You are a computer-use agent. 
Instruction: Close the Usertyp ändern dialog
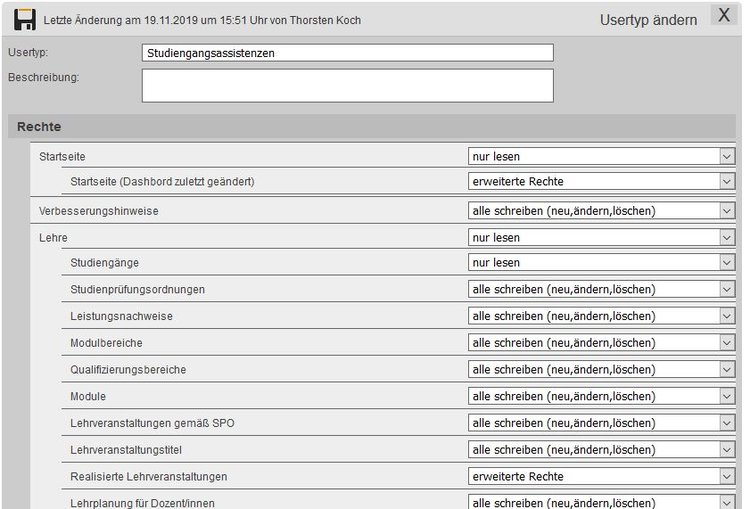pyautogui.click(x=724, y=16)
